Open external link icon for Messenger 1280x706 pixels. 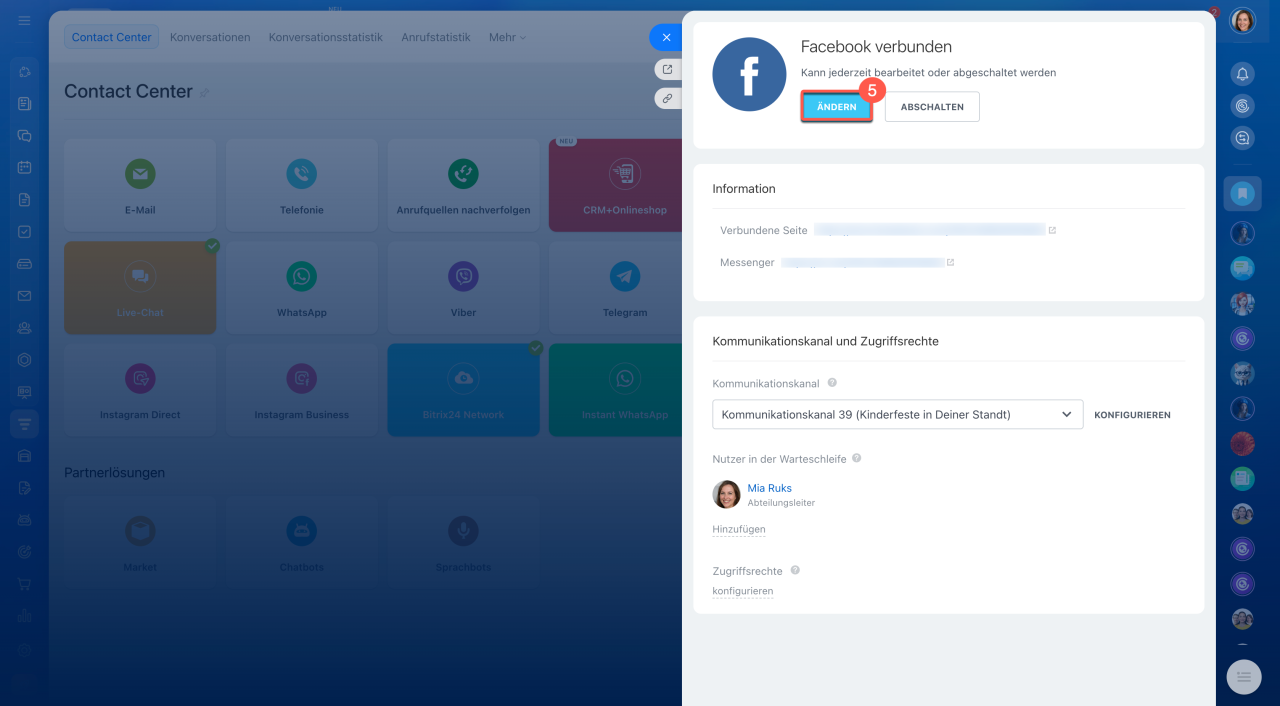[x=950, y=262]
